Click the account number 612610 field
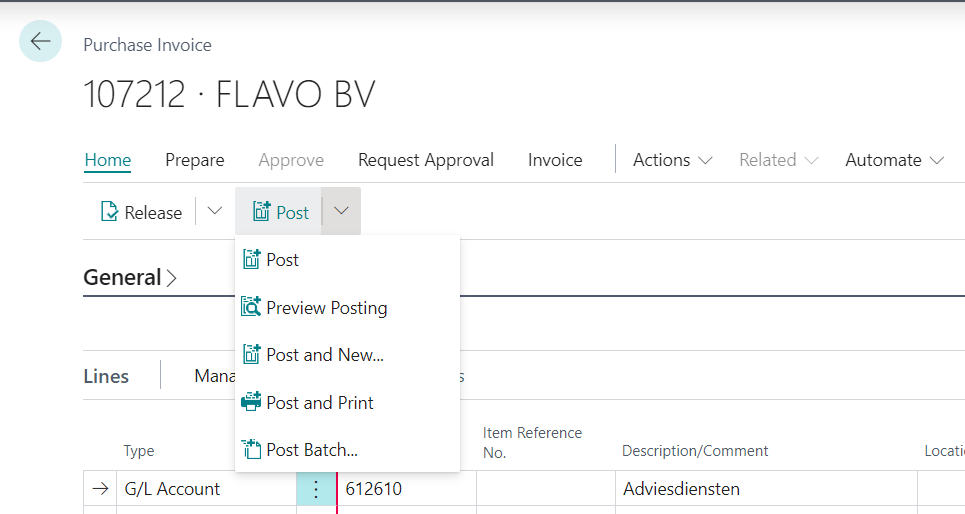 pyautogui.click(x=400, y=489)
